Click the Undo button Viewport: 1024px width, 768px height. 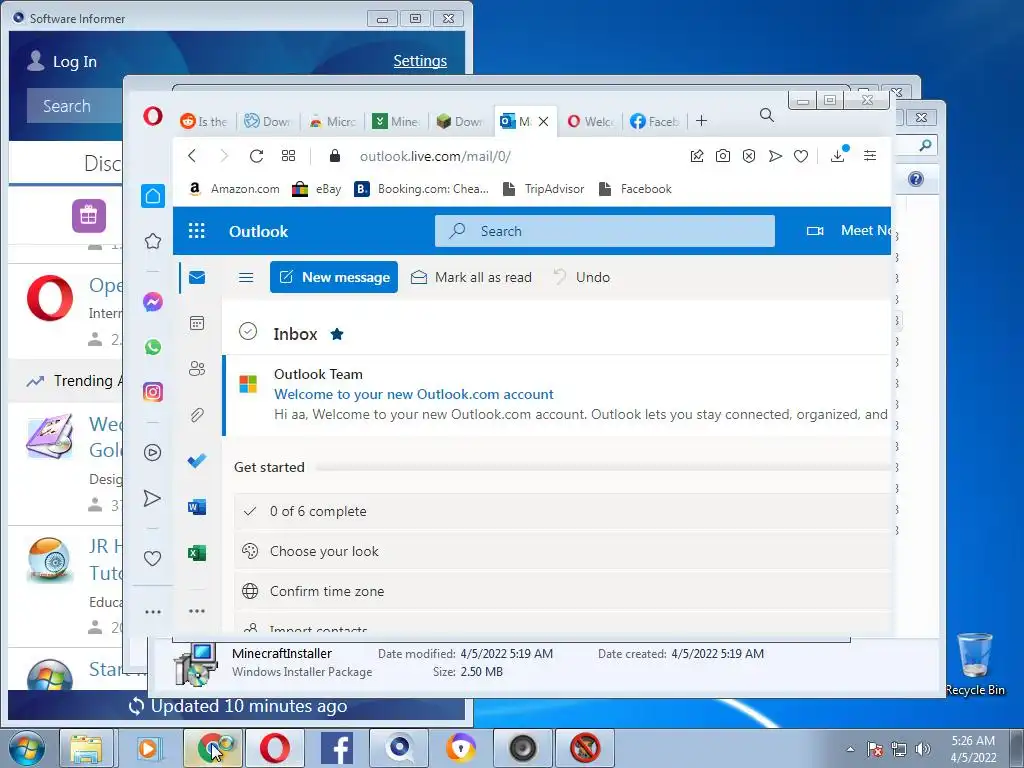[x=581, y=278]
